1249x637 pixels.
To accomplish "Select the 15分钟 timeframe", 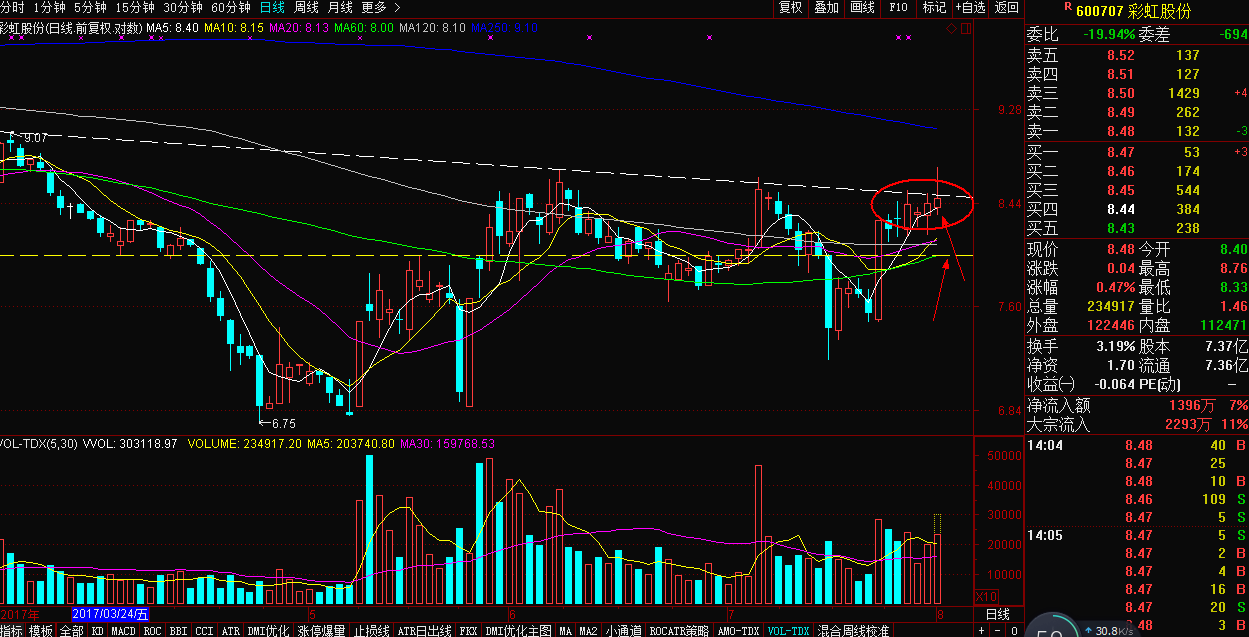I will point(135,7).
